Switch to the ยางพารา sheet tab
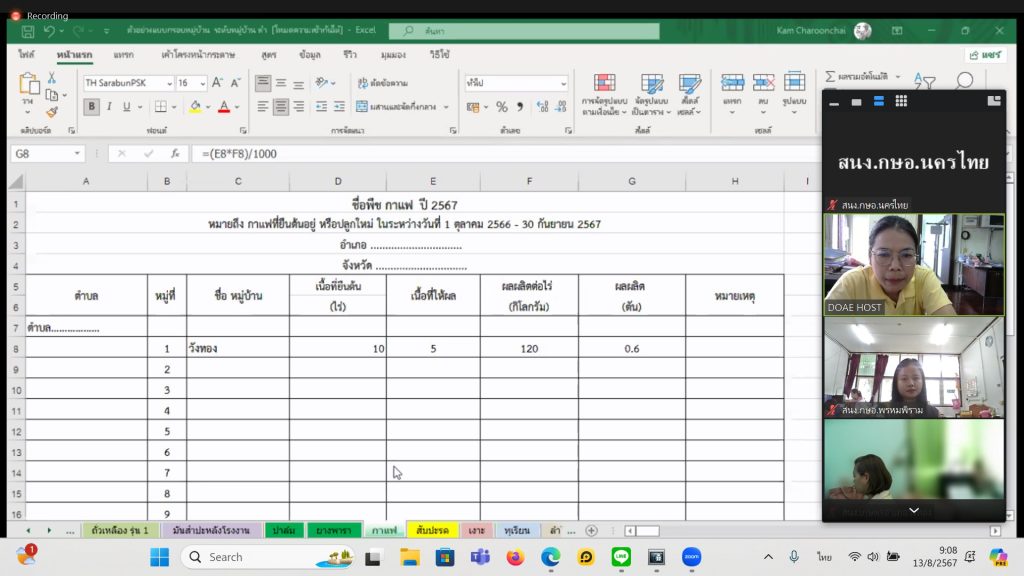The image size is (1024, 576). pos(333,530)
